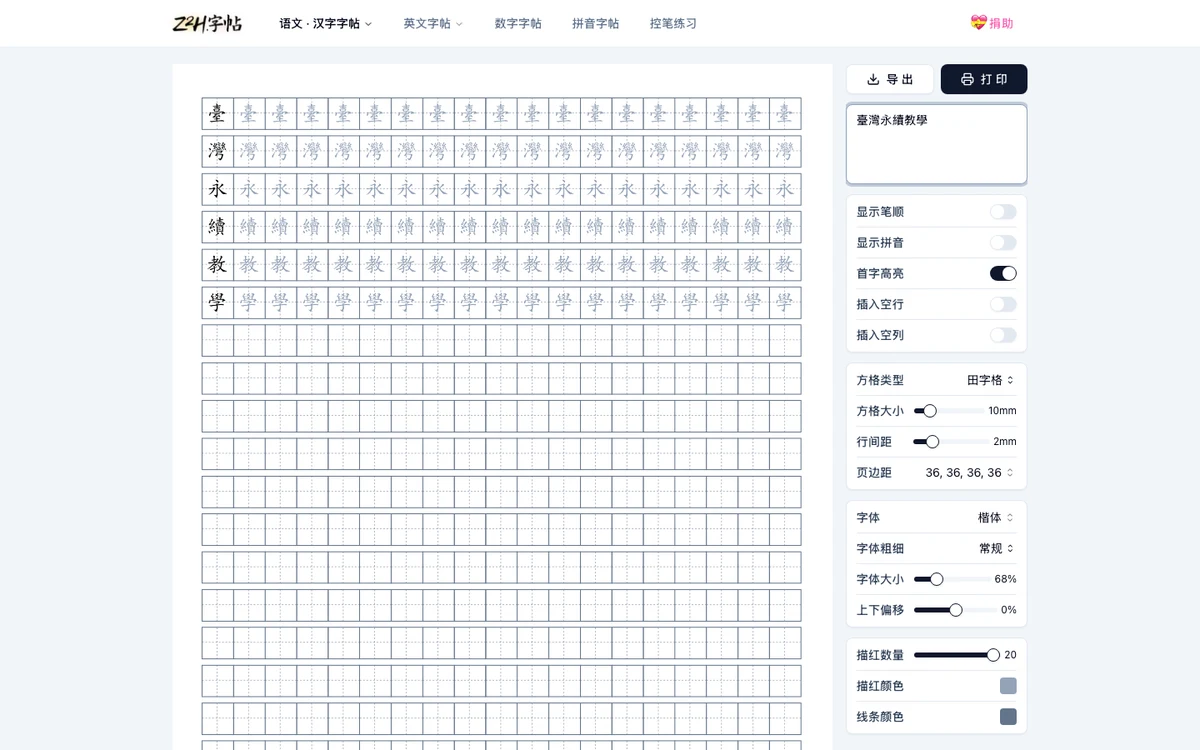Click the 上下偏移 slider handle

(x=956, y=610)
